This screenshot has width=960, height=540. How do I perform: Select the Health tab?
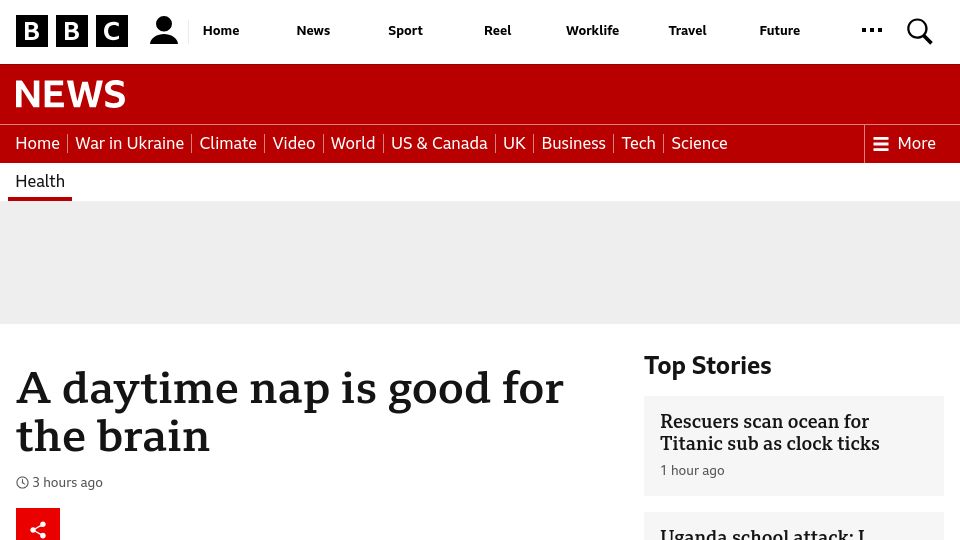coord(40,181)
